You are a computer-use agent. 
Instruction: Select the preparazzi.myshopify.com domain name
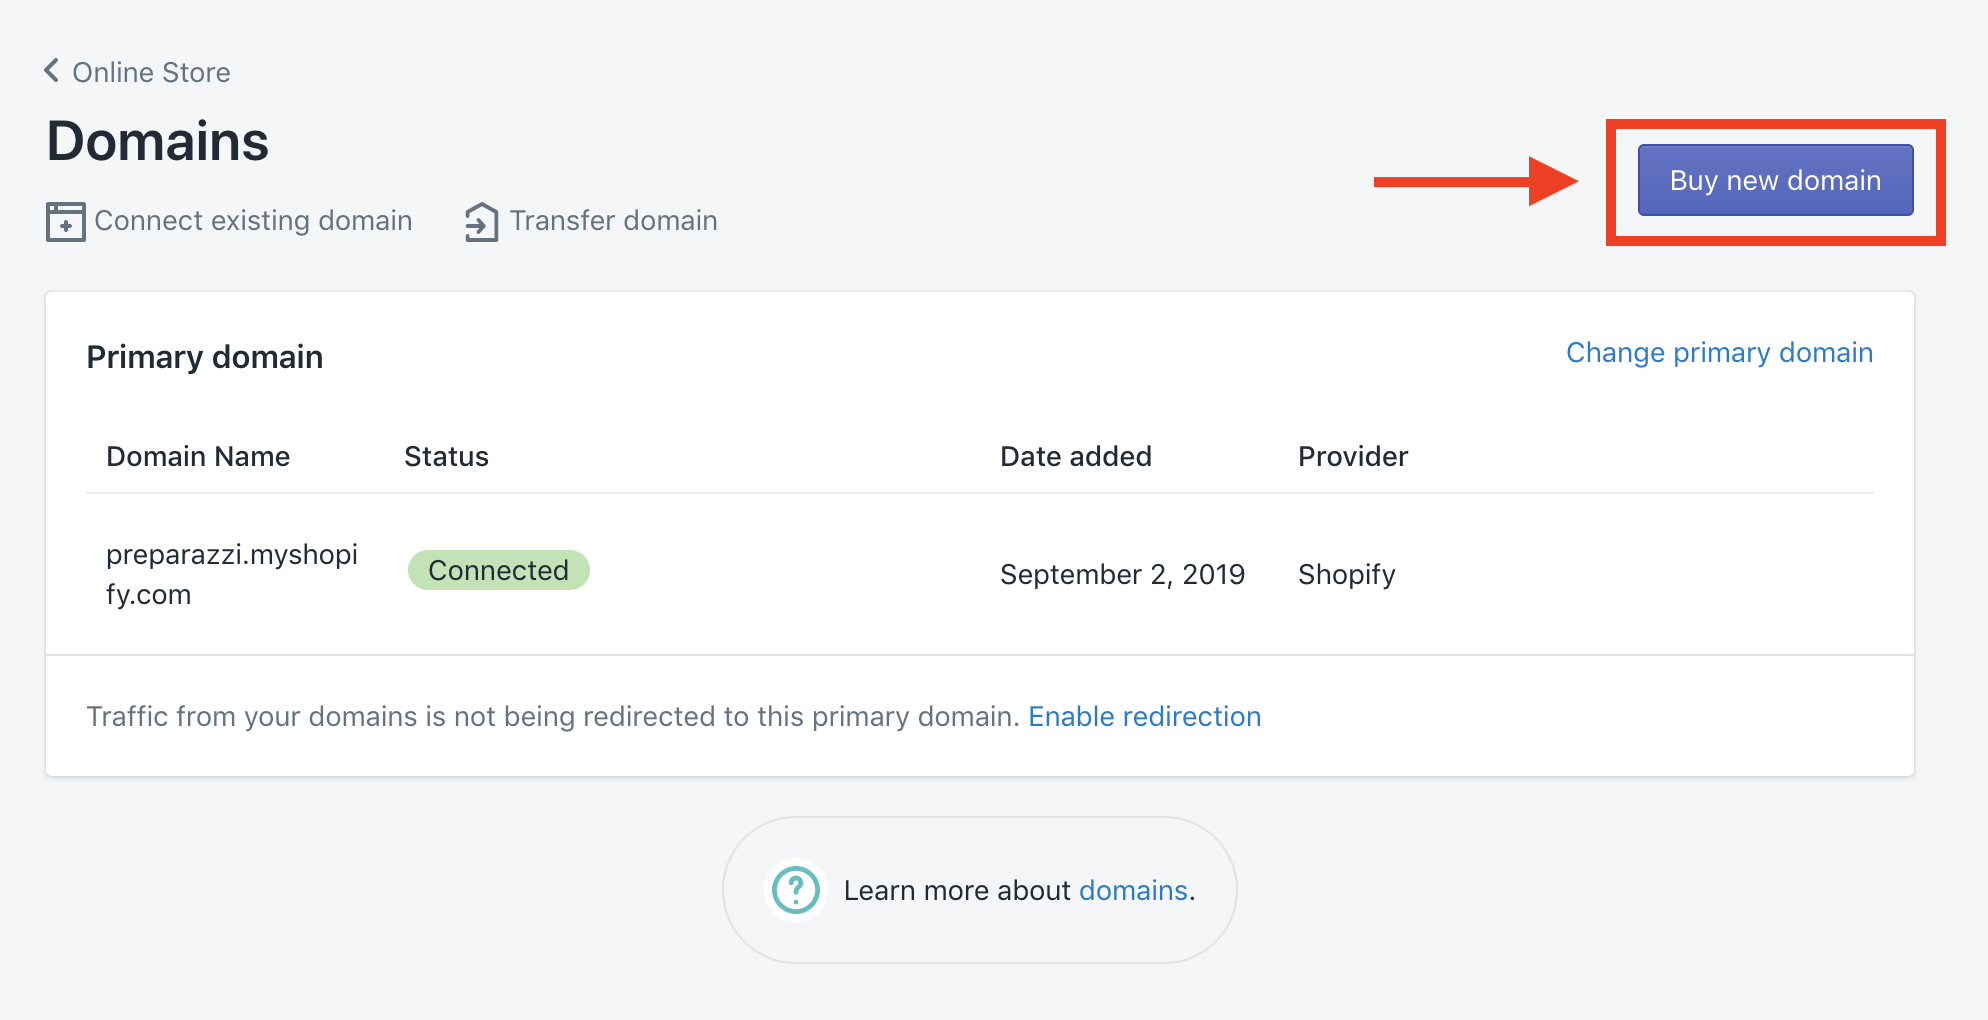pos(232,574)
